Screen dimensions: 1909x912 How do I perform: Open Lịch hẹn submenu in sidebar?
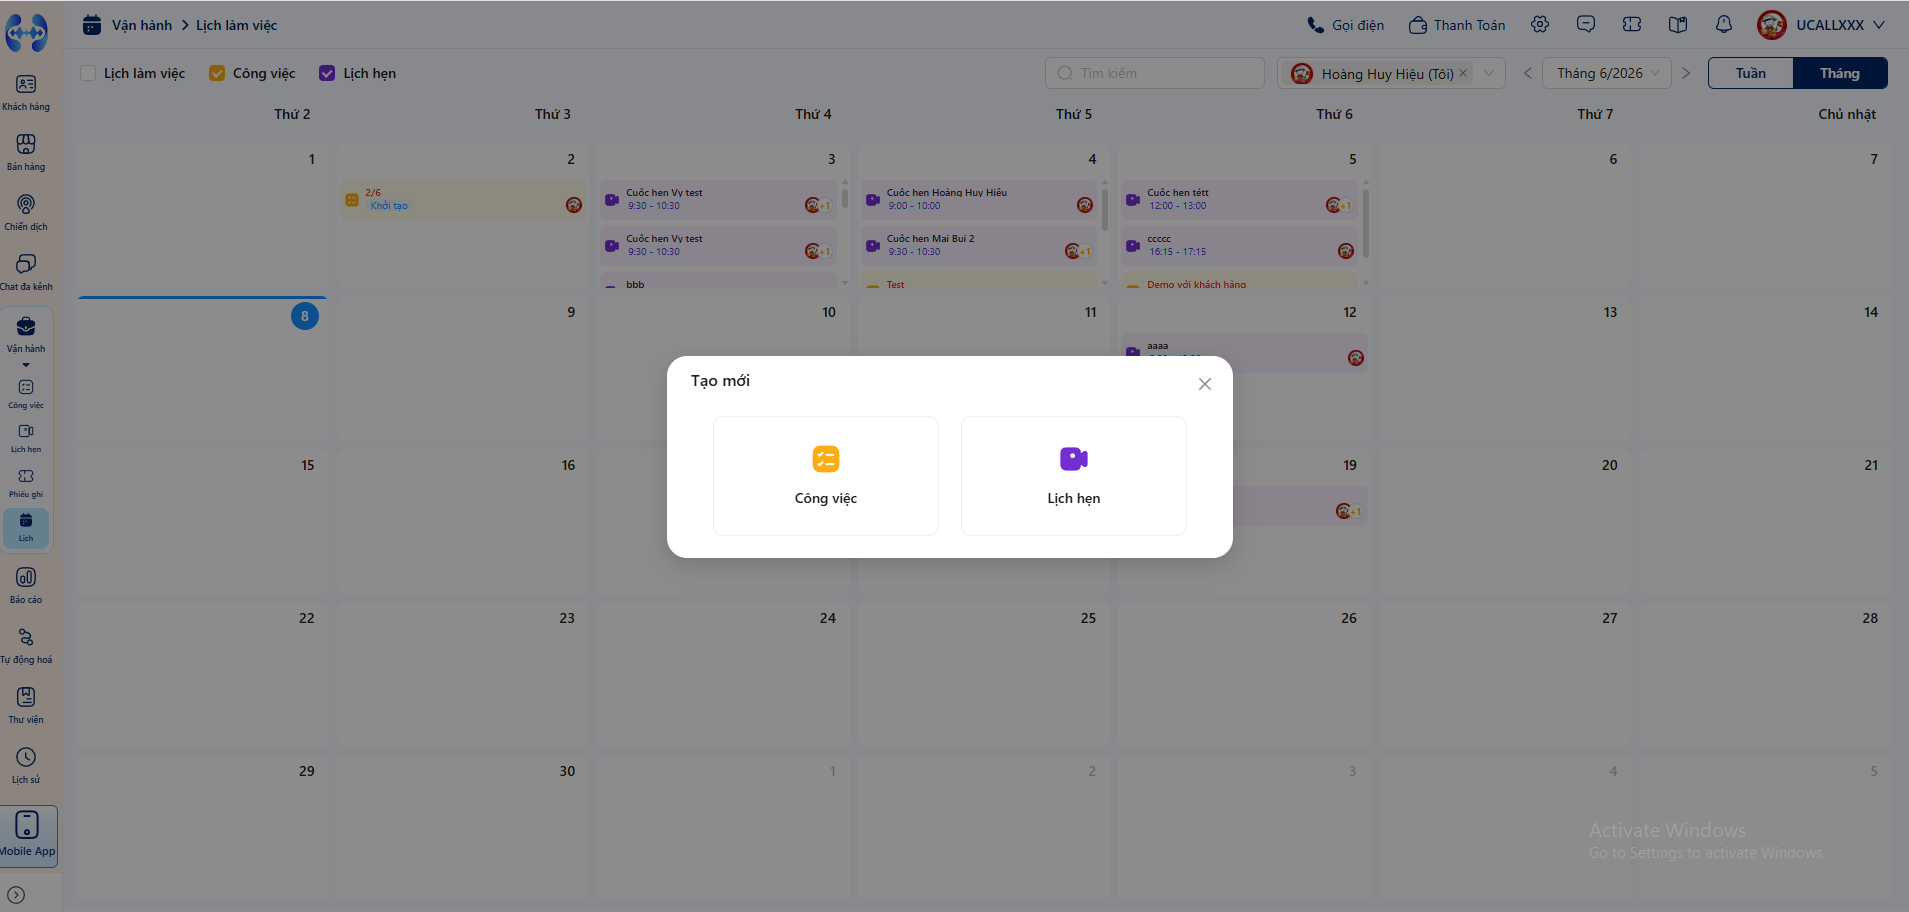click(26, 438)
